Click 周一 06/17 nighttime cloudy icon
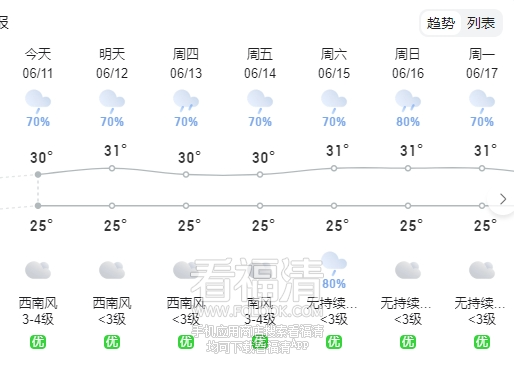This screenshot has width=514, height=370. point(482,270)
